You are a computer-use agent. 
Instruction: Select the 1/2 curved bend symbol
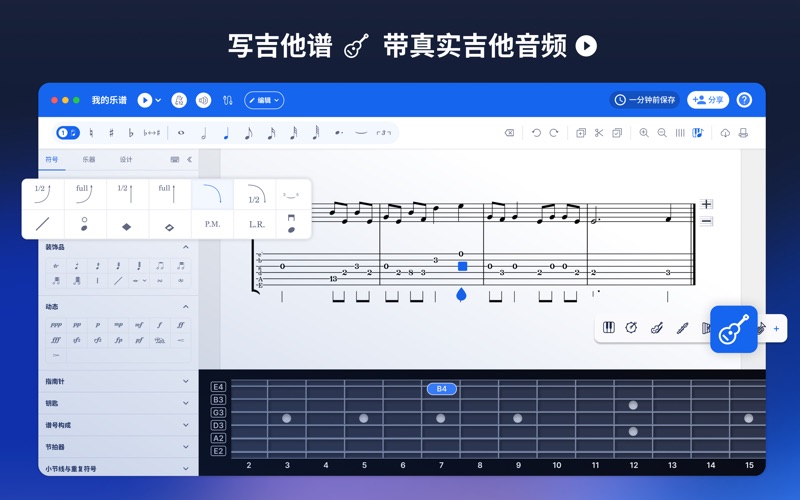coord(43,194)
